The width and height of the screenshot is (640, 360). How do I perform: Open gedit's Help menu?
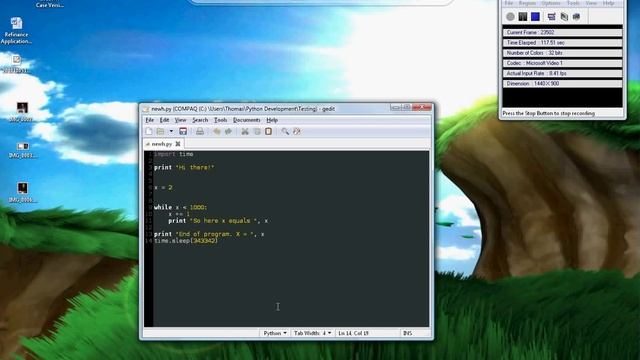(x=272, y=120)
